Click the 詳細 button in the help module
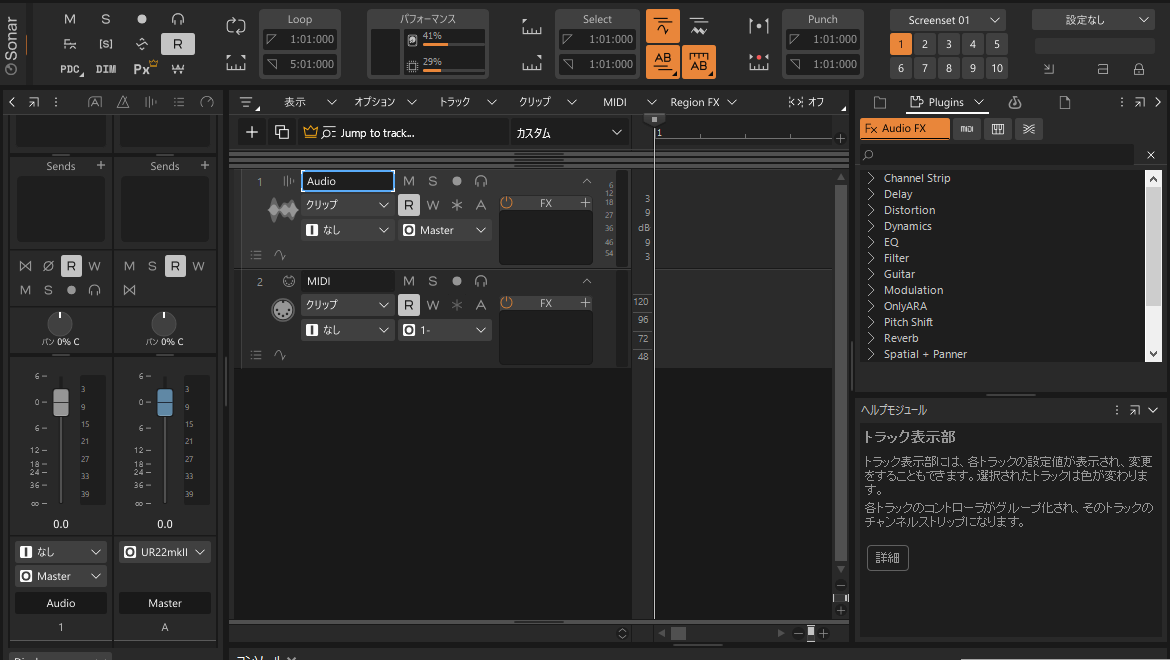The image size is (1170, 660). click(x=887, y=558)
